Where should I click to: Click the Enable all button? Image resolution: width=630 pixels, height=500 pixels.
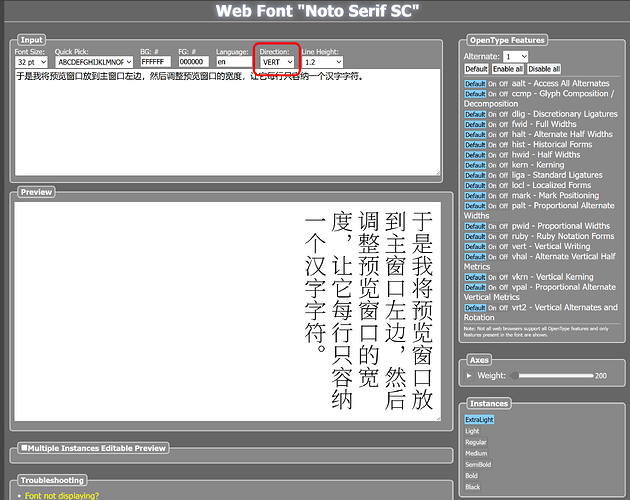(508, 69)
